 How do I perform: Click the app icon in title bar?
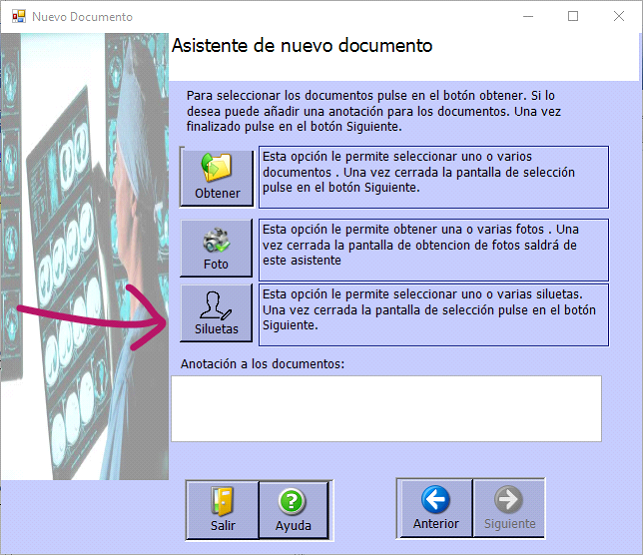click(x=18, y=17)
